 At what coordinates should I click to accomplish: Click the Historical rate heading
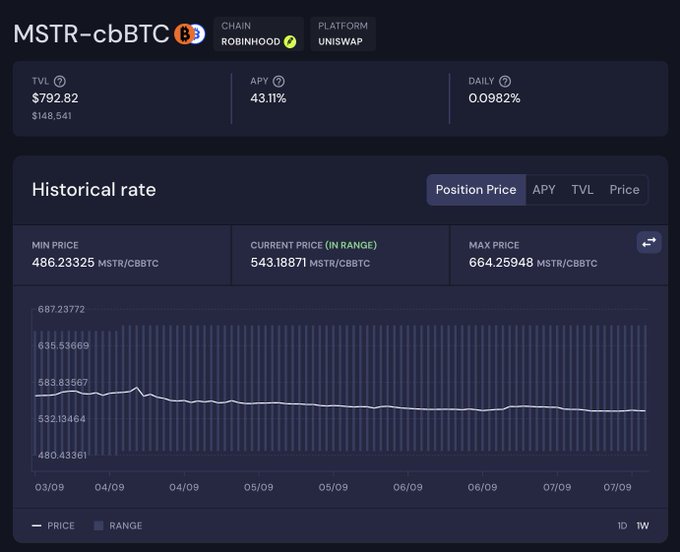pos(94,189)
